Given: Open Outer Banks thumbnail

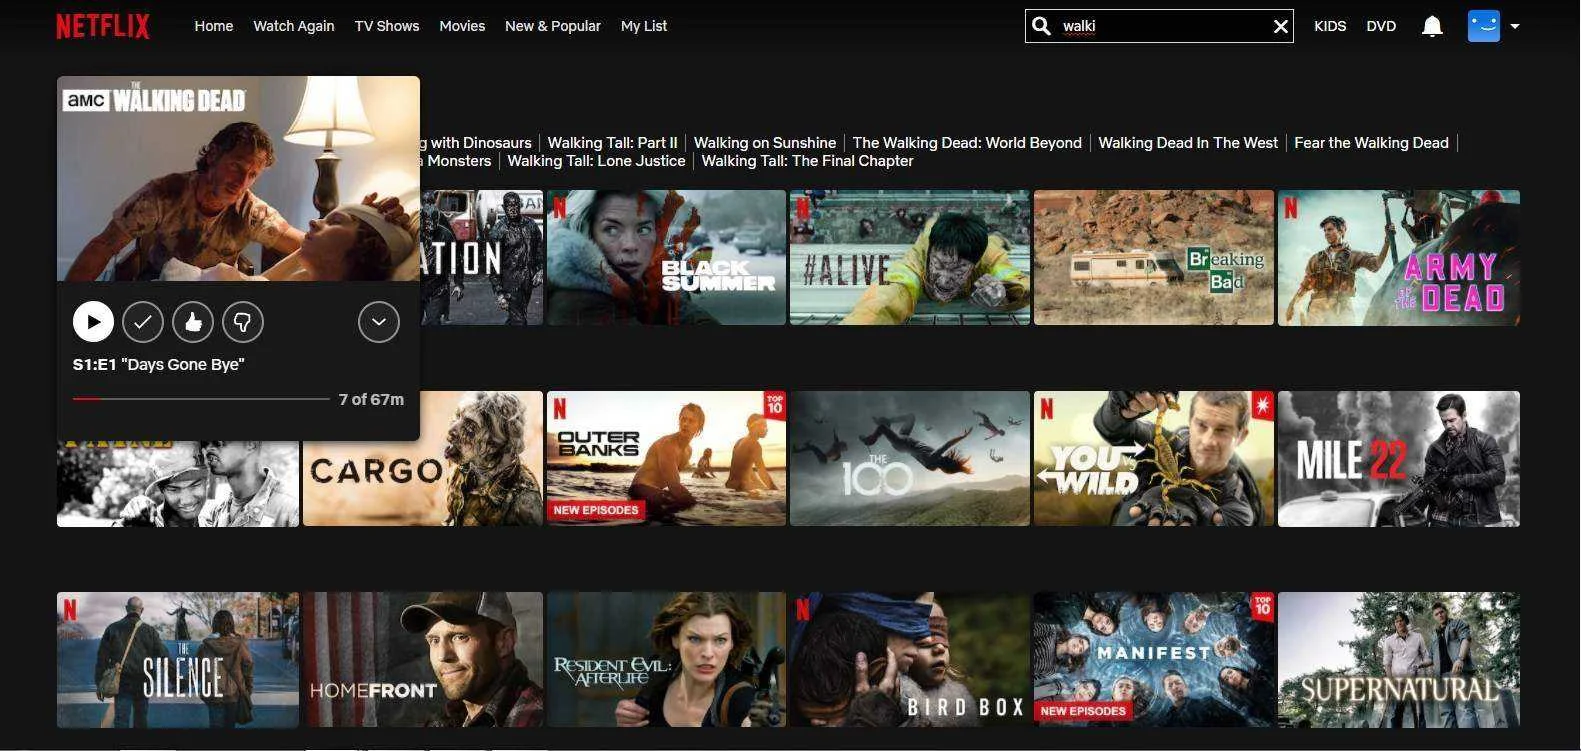Looking at the screenshot, I should pyautogui.click(x=666, y=458).
